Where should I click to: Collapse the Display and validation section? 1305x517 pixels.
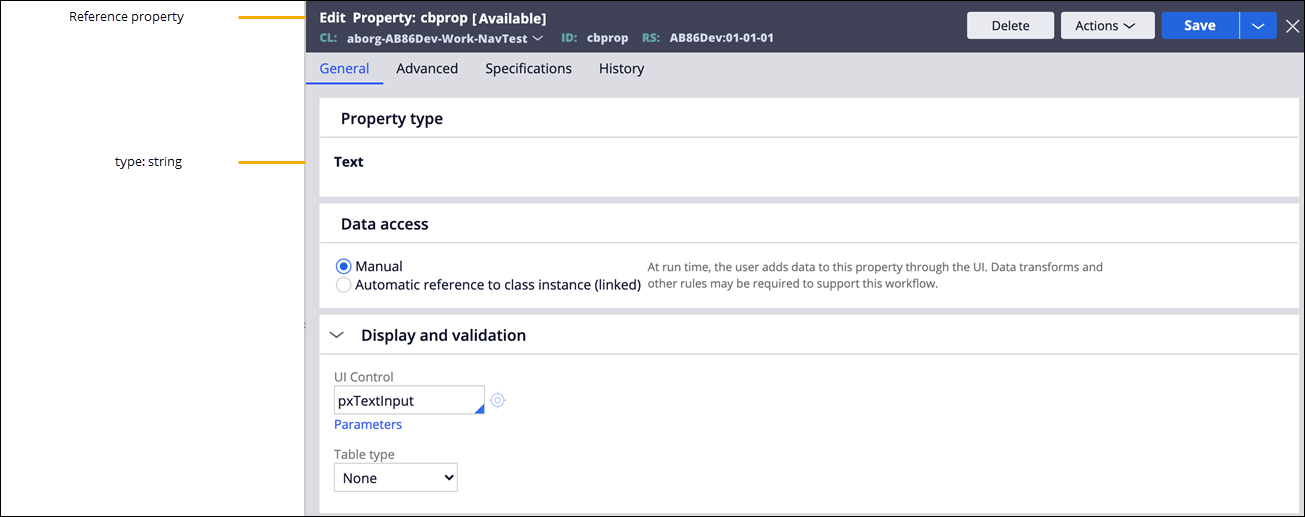pyautogui.click(x=336, y=336)
